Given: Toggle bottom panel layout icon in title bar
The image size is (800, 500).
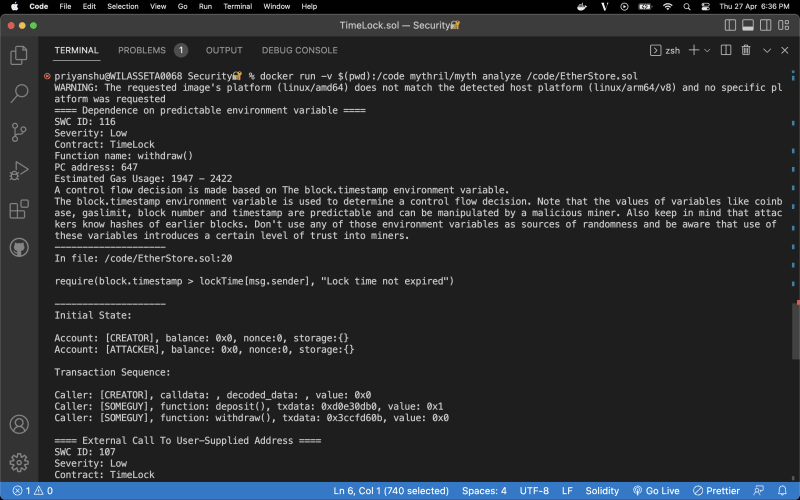Looking at the screenshot, I should (x=748, y=25).
